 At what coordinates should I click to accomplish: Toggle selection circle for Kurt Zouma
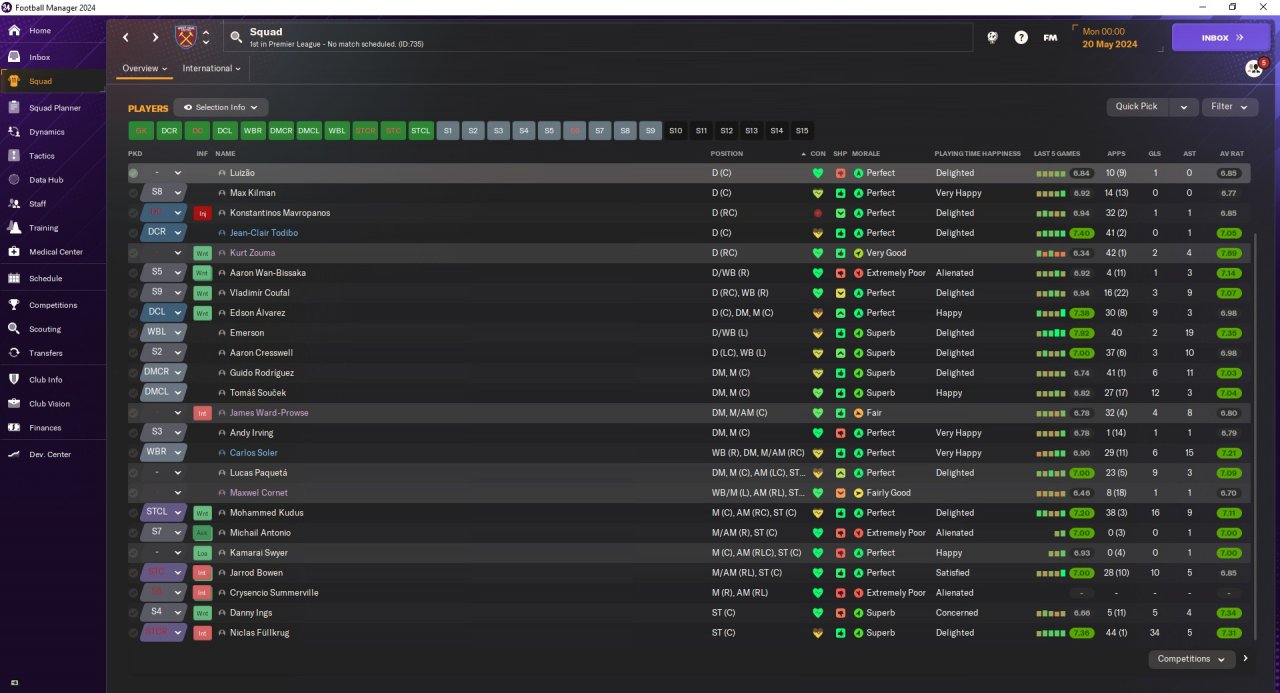[134, 253]
